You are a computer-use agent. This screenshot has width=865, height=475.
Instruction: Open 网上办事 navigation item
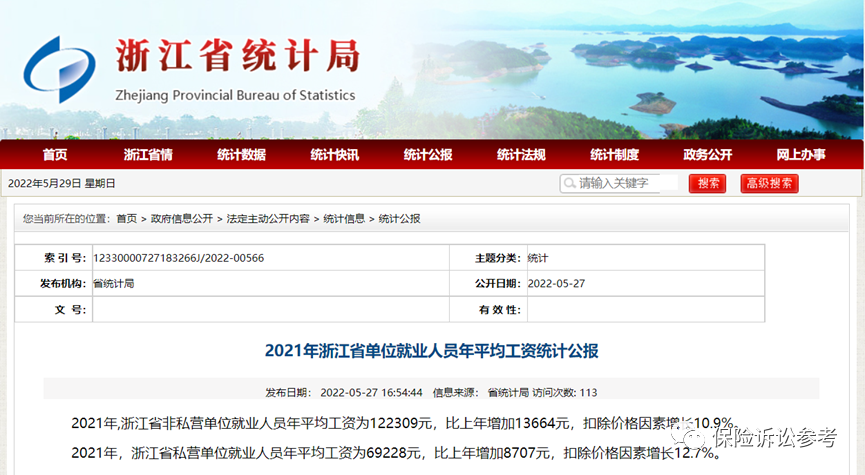coord(800,155)
